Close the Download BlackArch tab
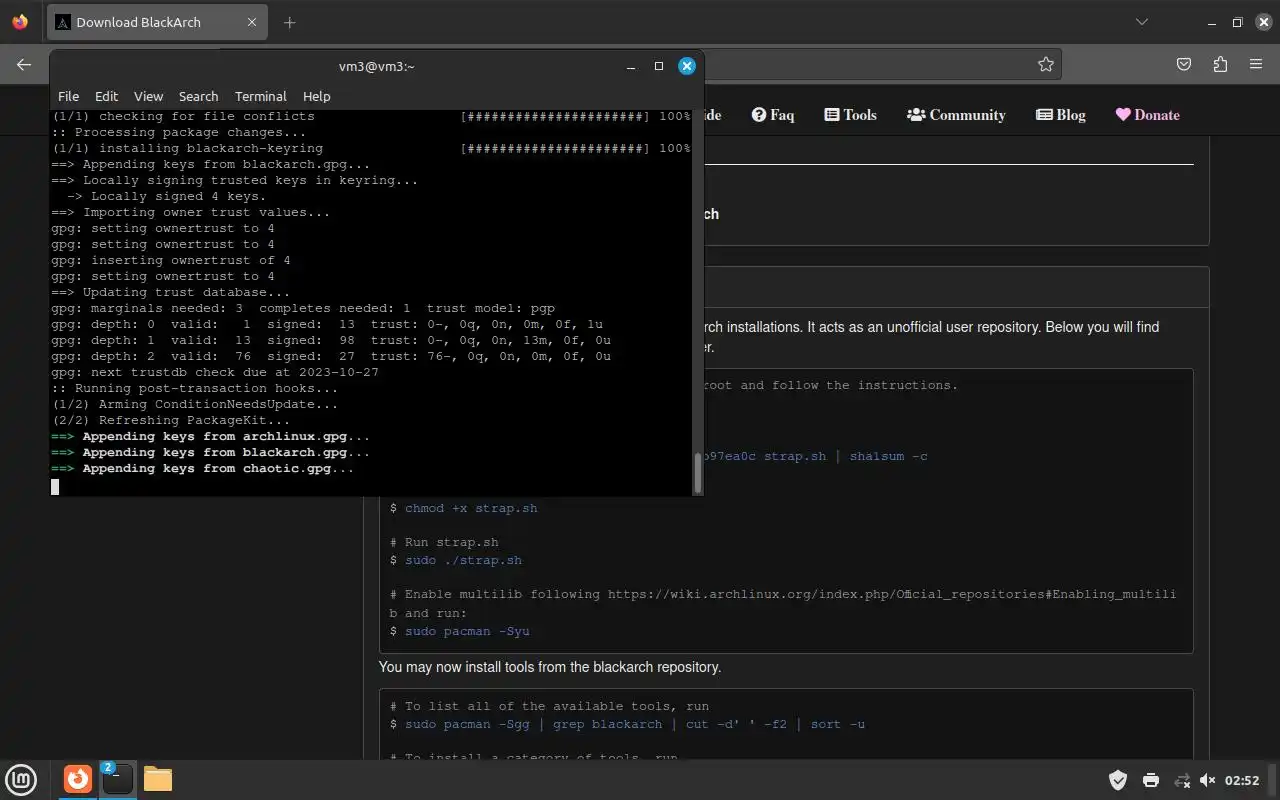The image size is (1280, 800). [252, 22]
